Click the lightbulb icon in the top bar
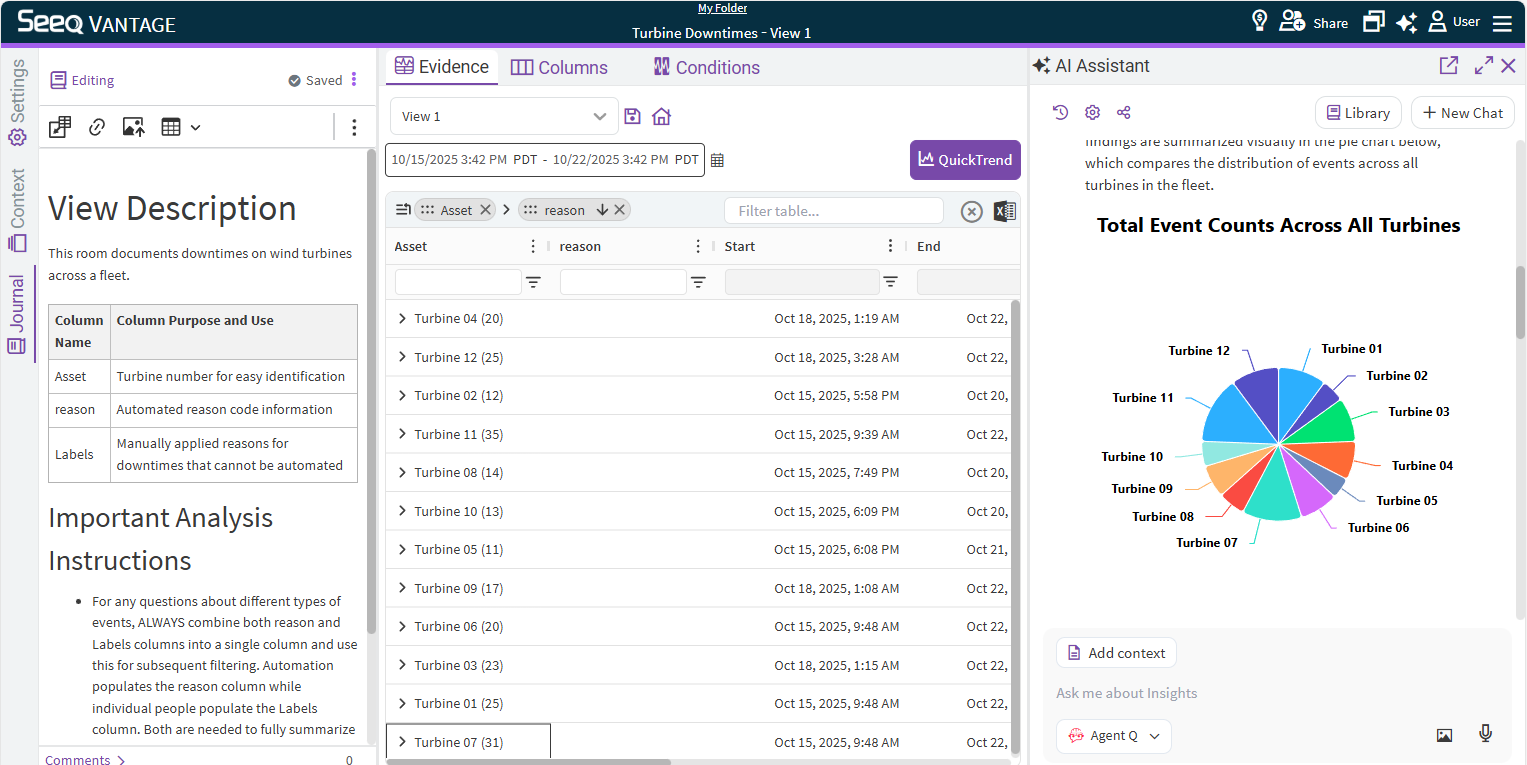Screen dimensions: 1527x765 tap(1260, 21)
